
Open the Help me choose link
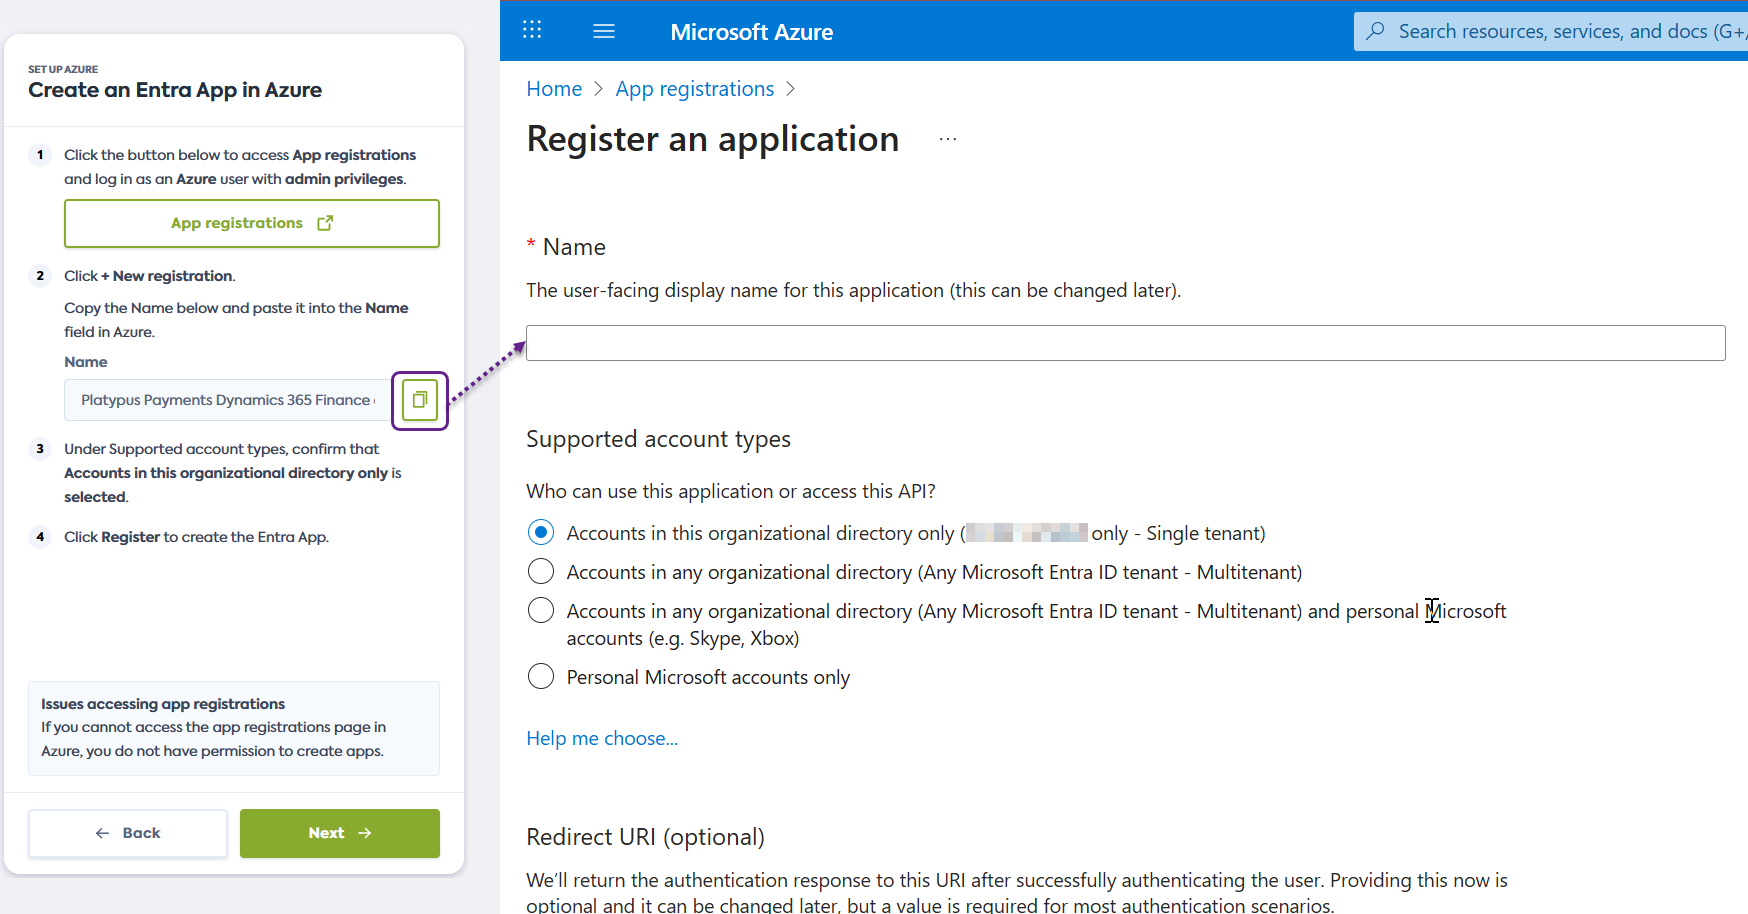tap(602, 738)
